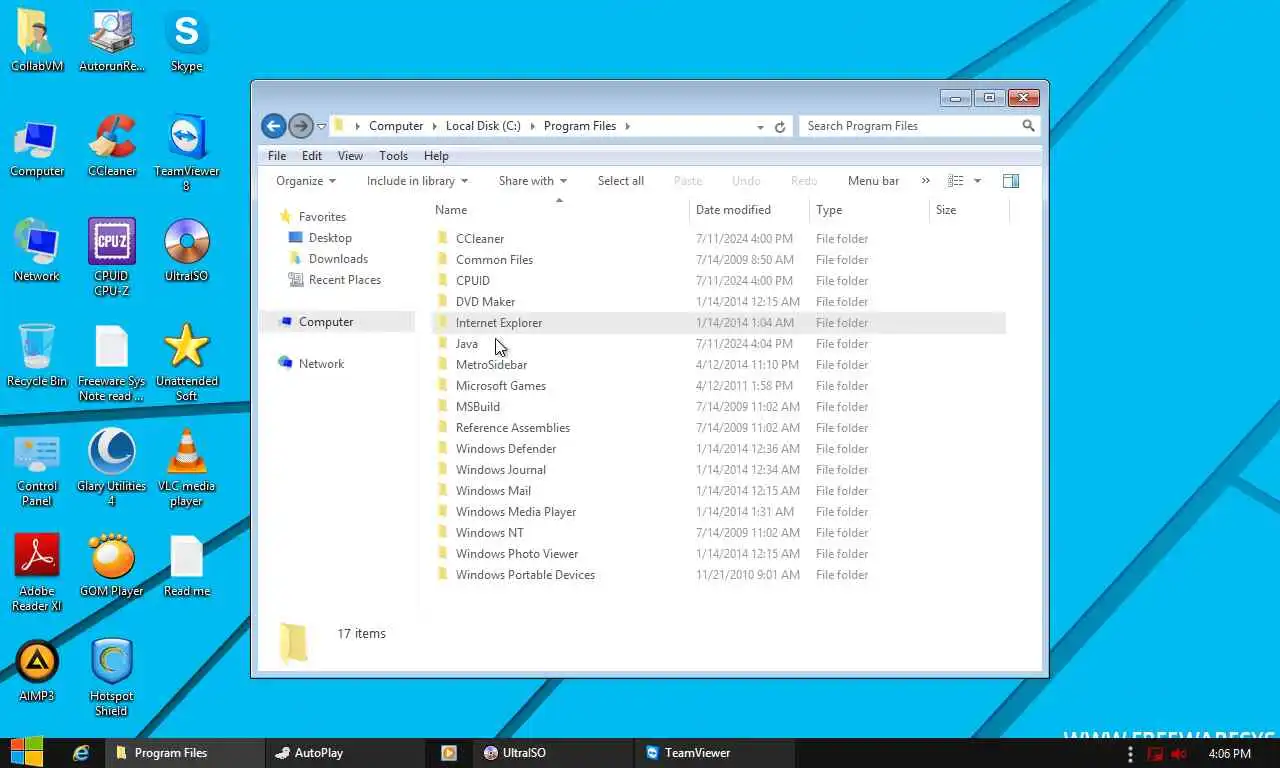Screen dimensions: 1280x768
Task: Select the Windows Media Player folder
Action: [516, 512]
